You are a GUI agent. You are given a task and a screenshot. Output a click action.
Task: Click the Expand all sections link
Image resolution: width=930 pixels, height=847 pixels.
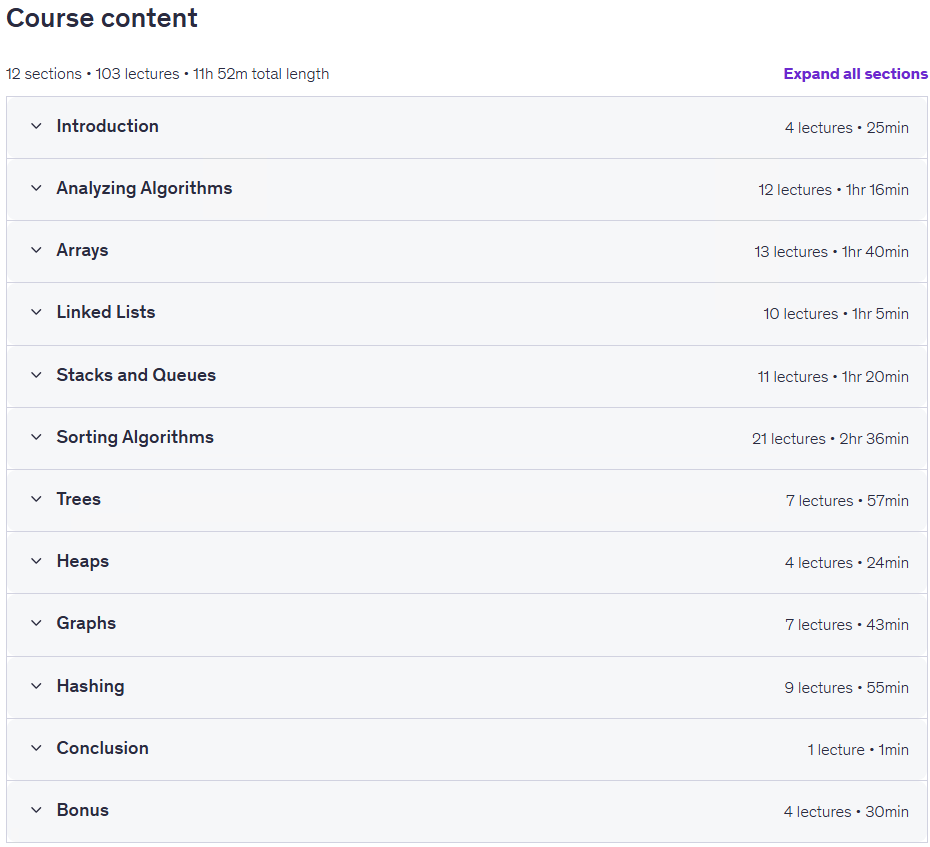point(855,74)
